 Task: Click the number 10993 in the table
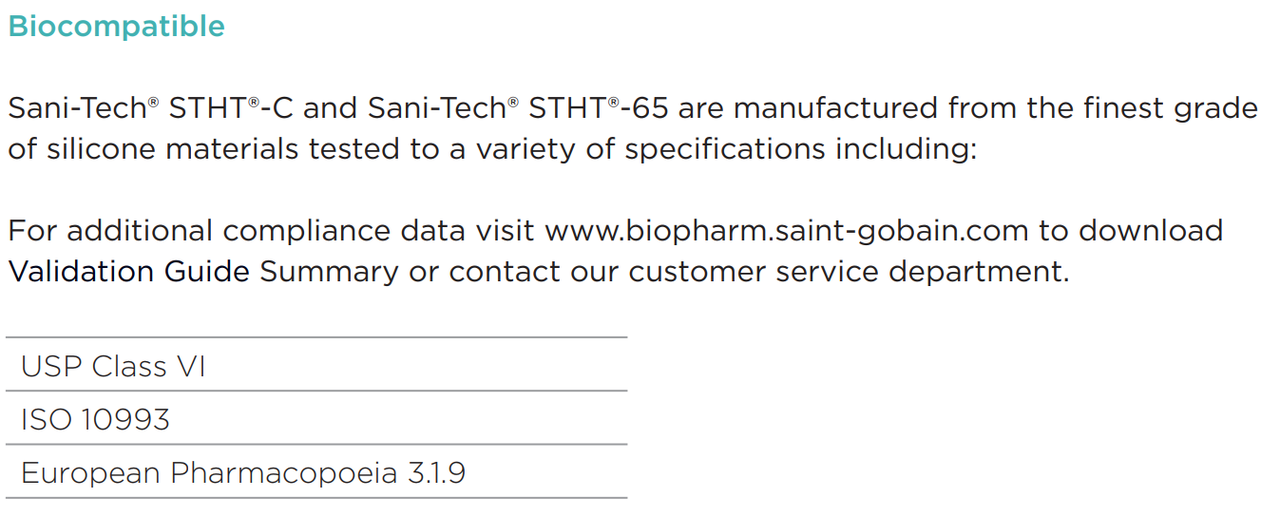point(125,420)
